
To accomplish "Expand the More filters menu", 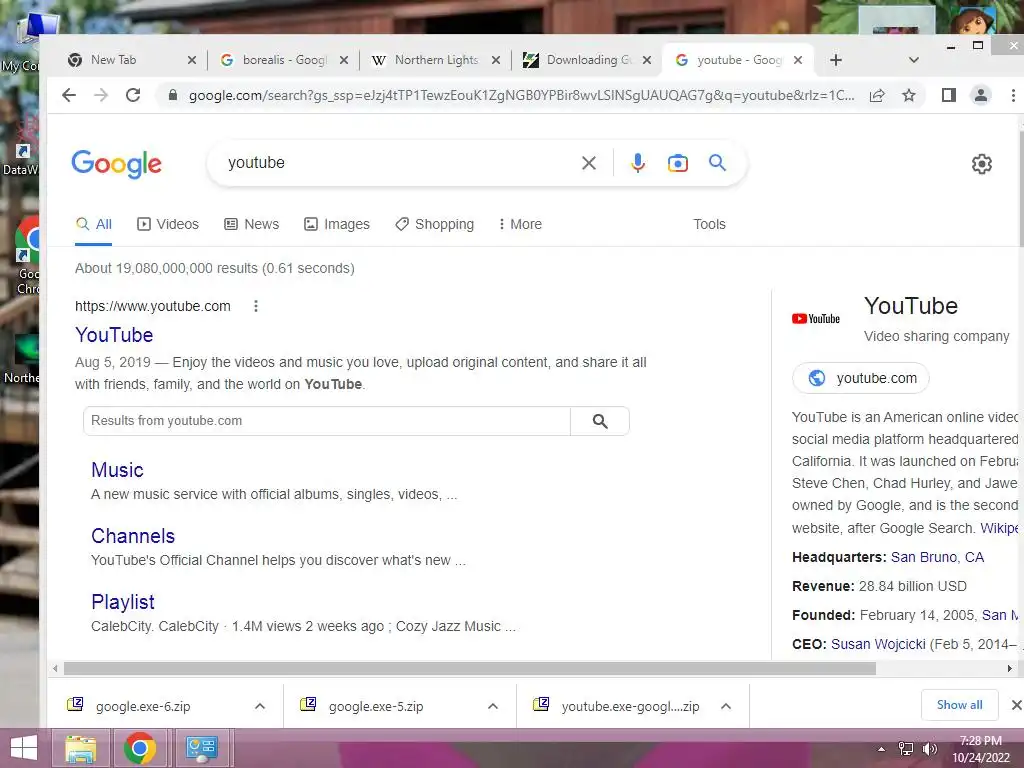I will (x=520, y=224).
